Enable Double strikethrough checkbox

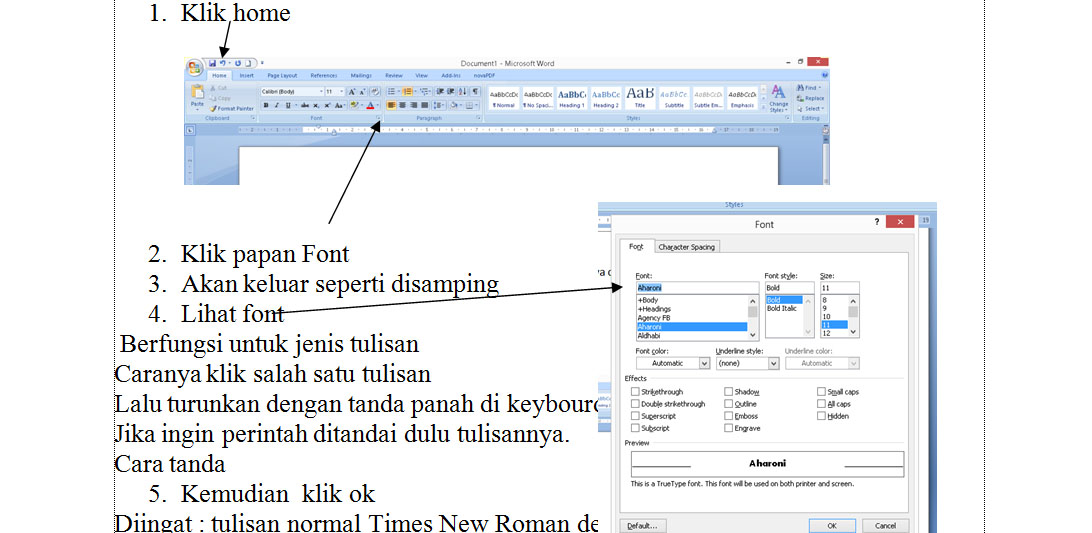click(x=635, y=404)
